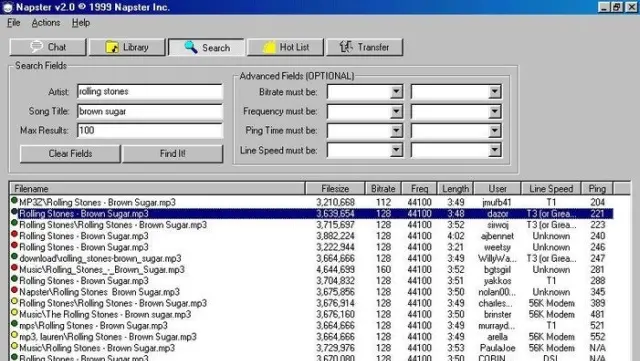Screen dimensions: 640x361
Task: Click length value 4:02
Action: pyautogui.click(x=456, y=236)
